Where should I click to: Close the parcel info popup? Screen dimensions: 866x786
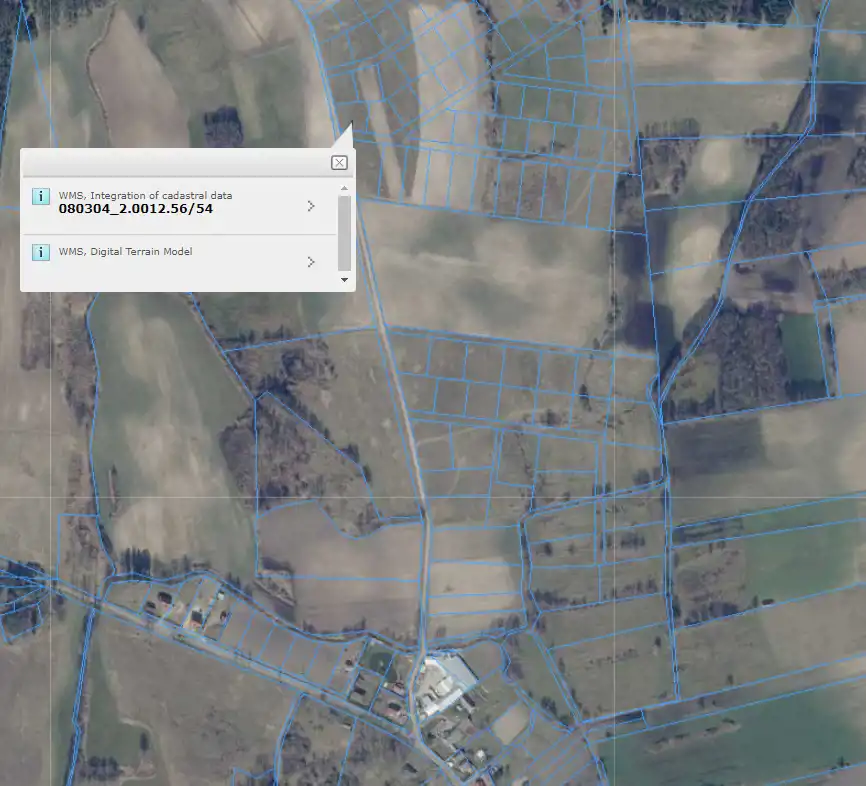339,163
